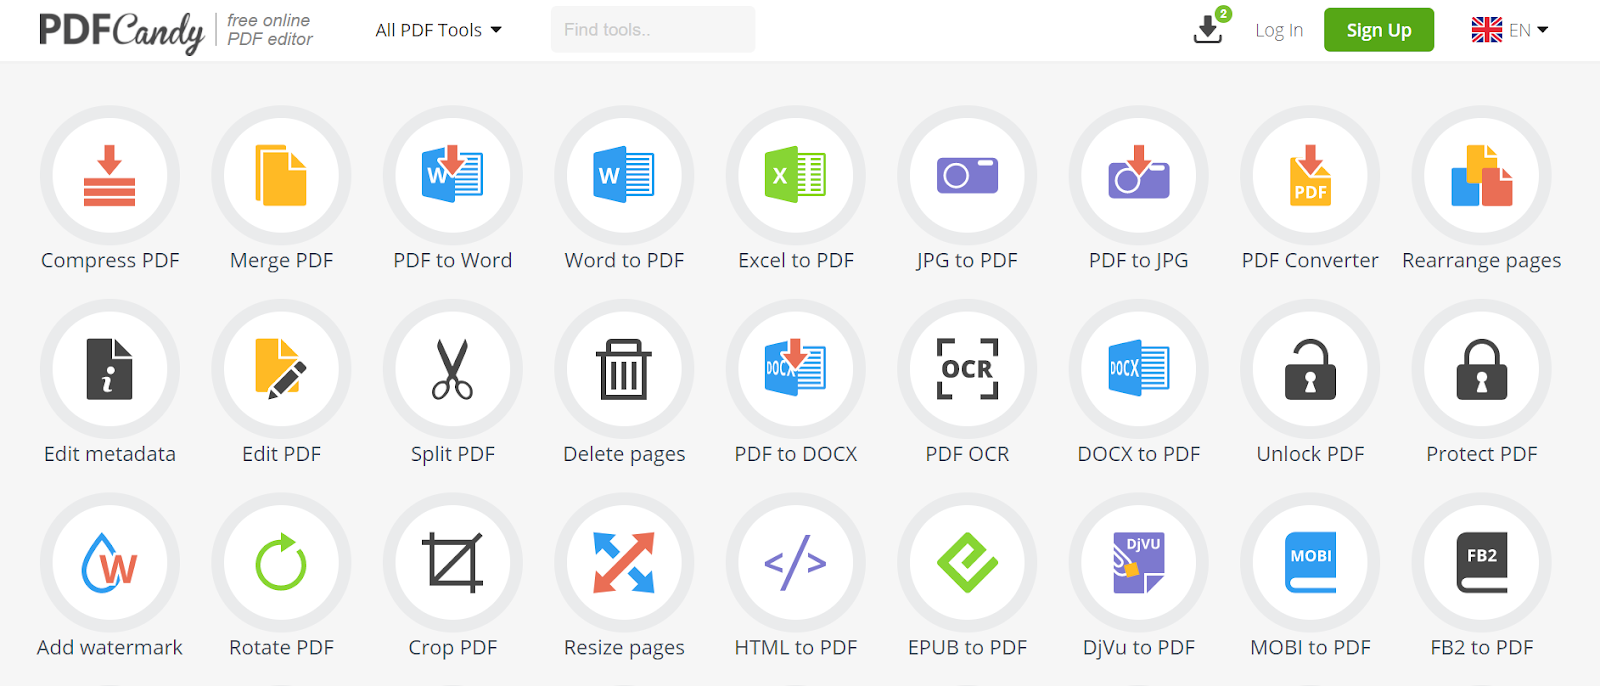Click the HTML to PDF label
Image resolution: width=1600 pixels, height=686 pixels.
click(x=796, y=647)
